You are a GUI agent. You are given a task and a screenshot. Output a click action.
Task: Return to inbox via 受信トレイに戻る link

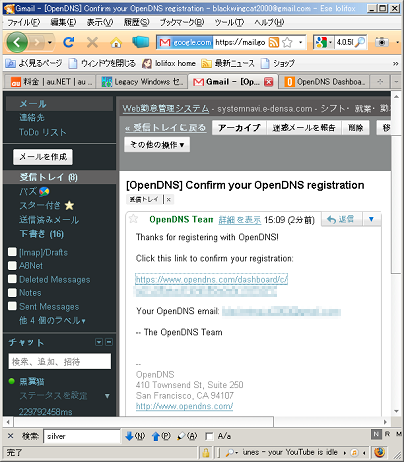pyautogui.click(x=166, y=128)
